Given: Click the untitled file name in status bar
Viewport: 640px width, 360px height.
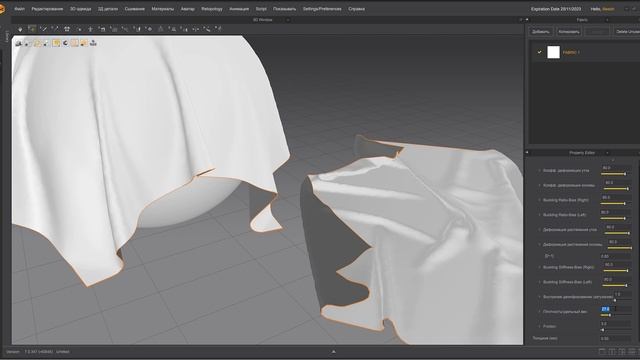Looking at the screenshot, I should (62, 351).
